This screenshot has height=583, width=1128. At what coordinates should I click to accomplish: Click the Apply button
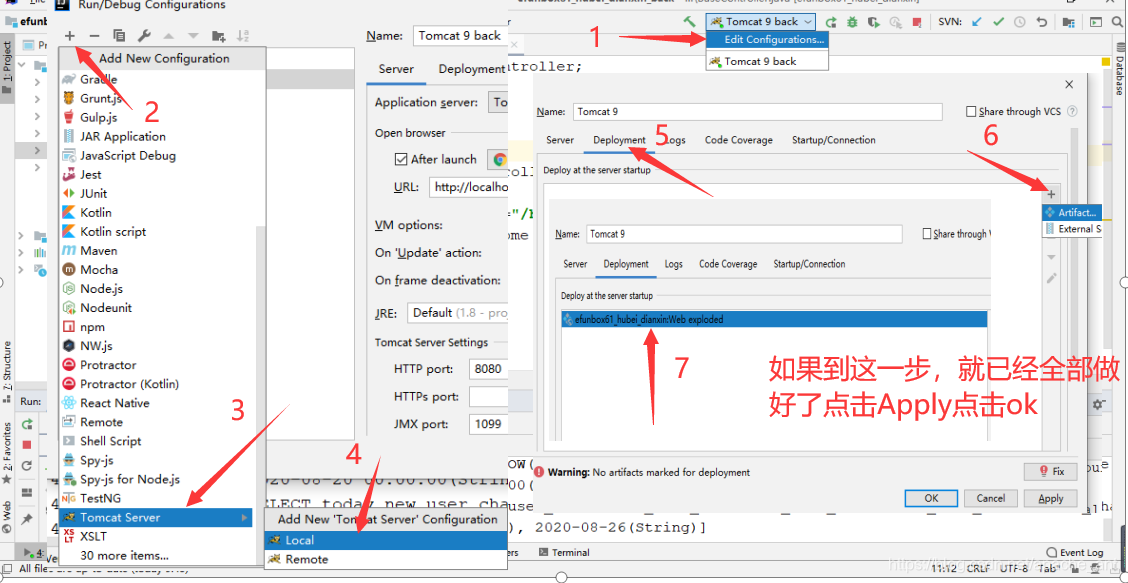[x=1050, y=498]
